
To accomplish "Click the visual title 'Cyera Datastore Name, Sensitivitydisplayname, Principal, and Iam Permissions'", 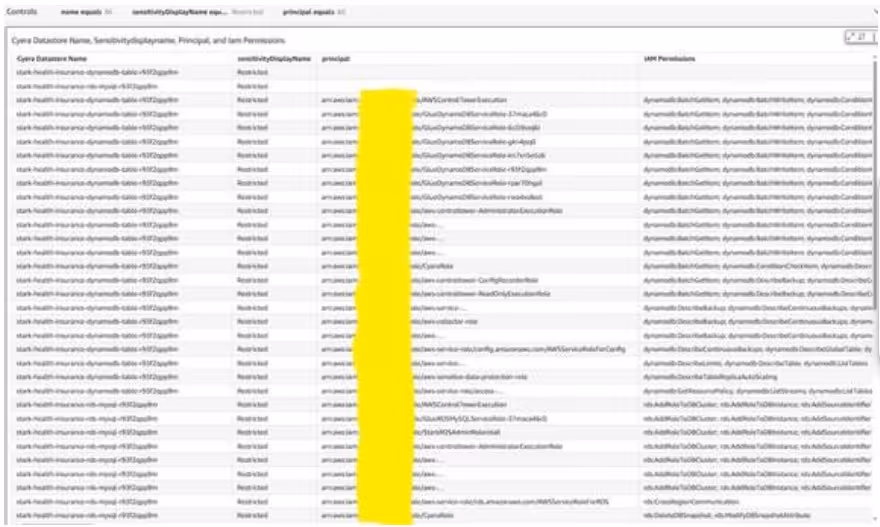I will [x=148, y=40].
